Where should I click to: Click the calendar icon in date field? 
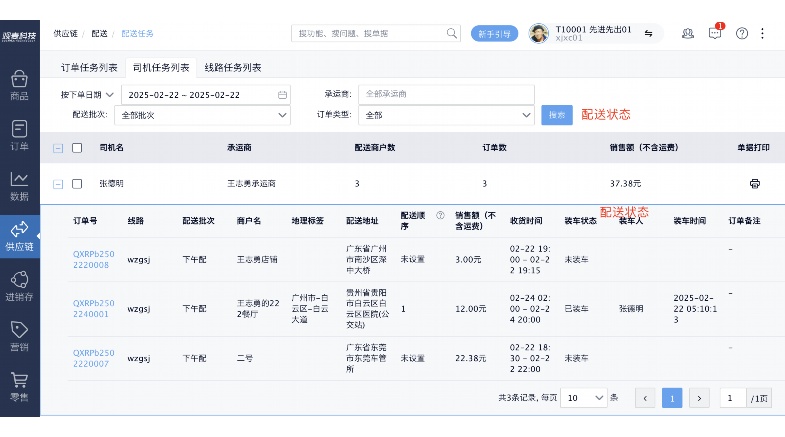tap(282, 95)
